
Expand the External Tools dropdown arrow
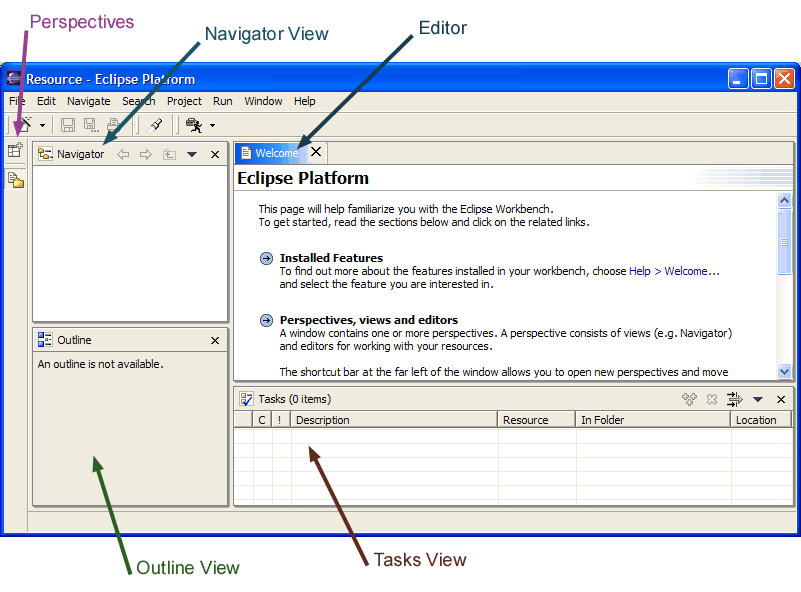pyautogui.click(x=212, y=126)
